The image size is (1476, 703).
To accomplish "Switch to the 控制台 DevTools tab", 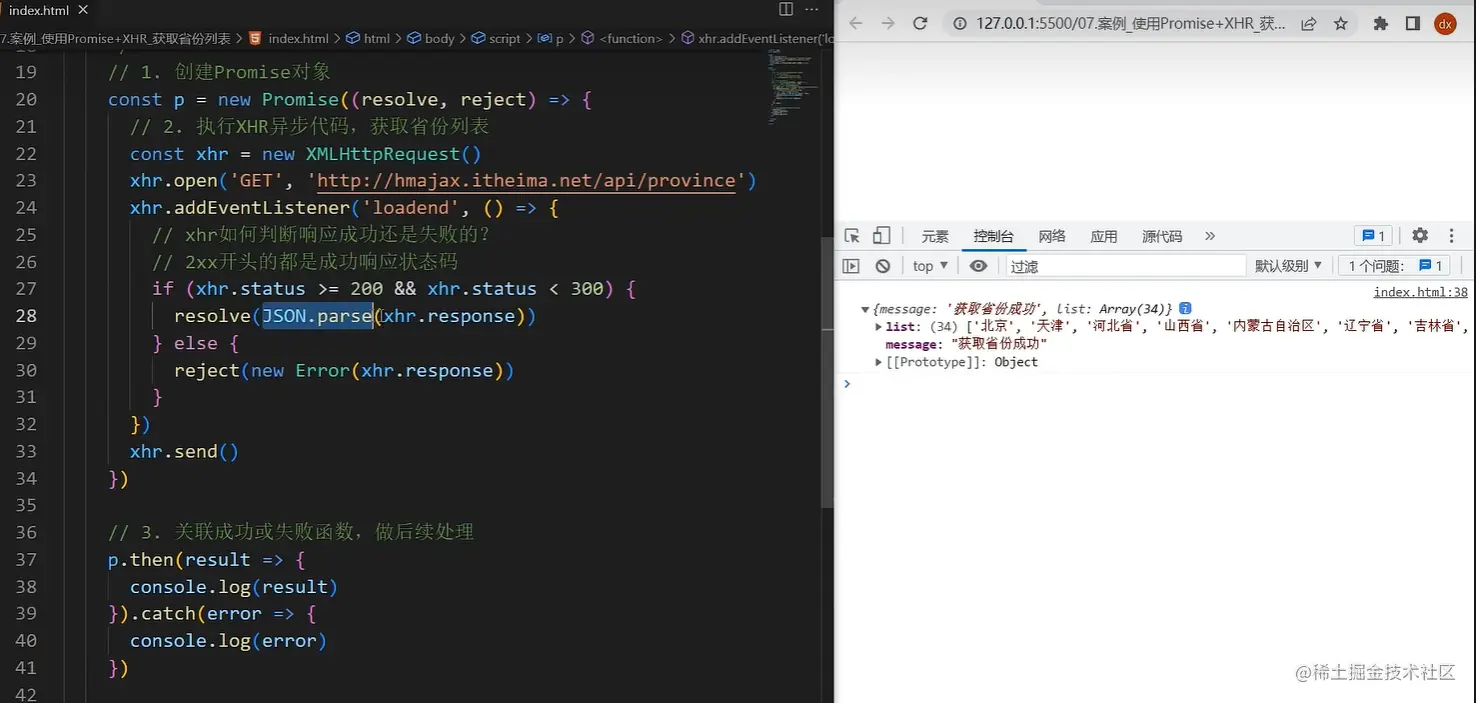I will pos(993,237).
